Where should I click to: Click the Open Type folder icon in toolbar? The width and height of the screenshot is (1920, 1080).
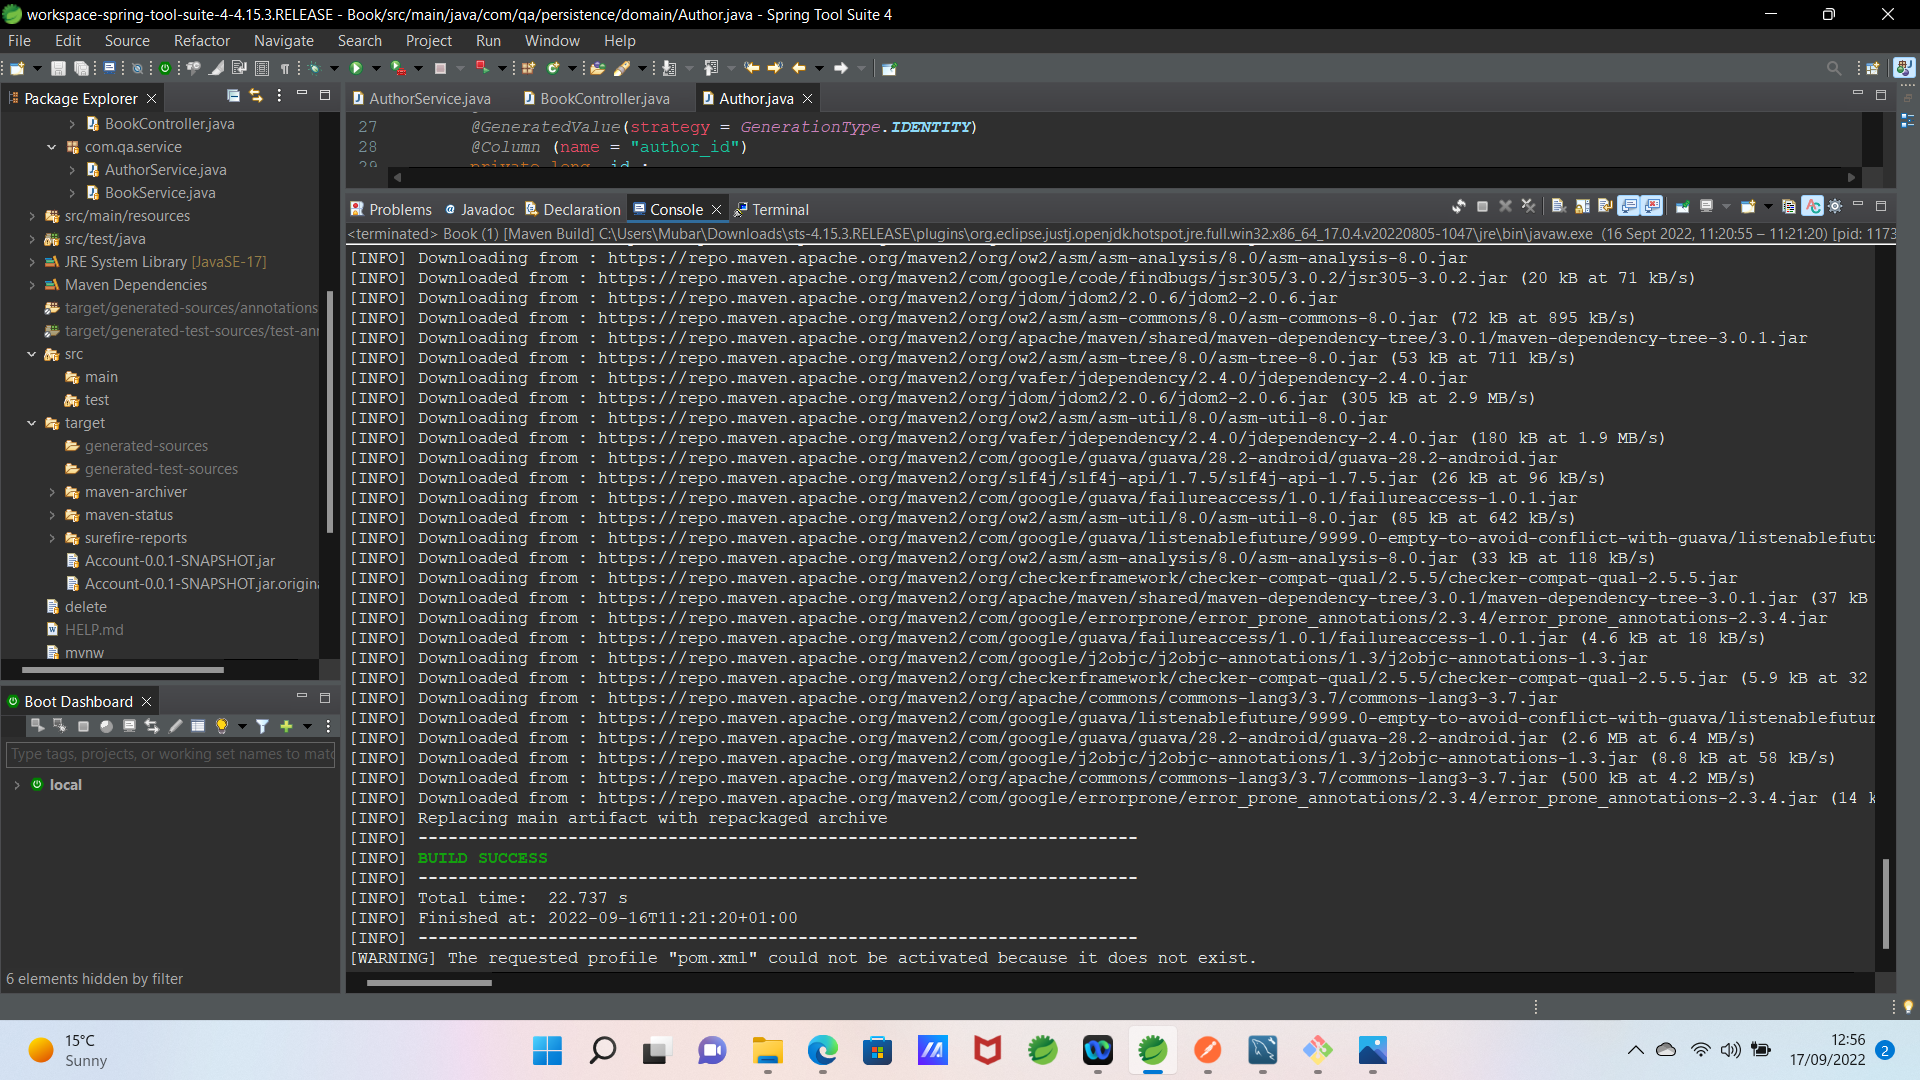coord(597,68)
